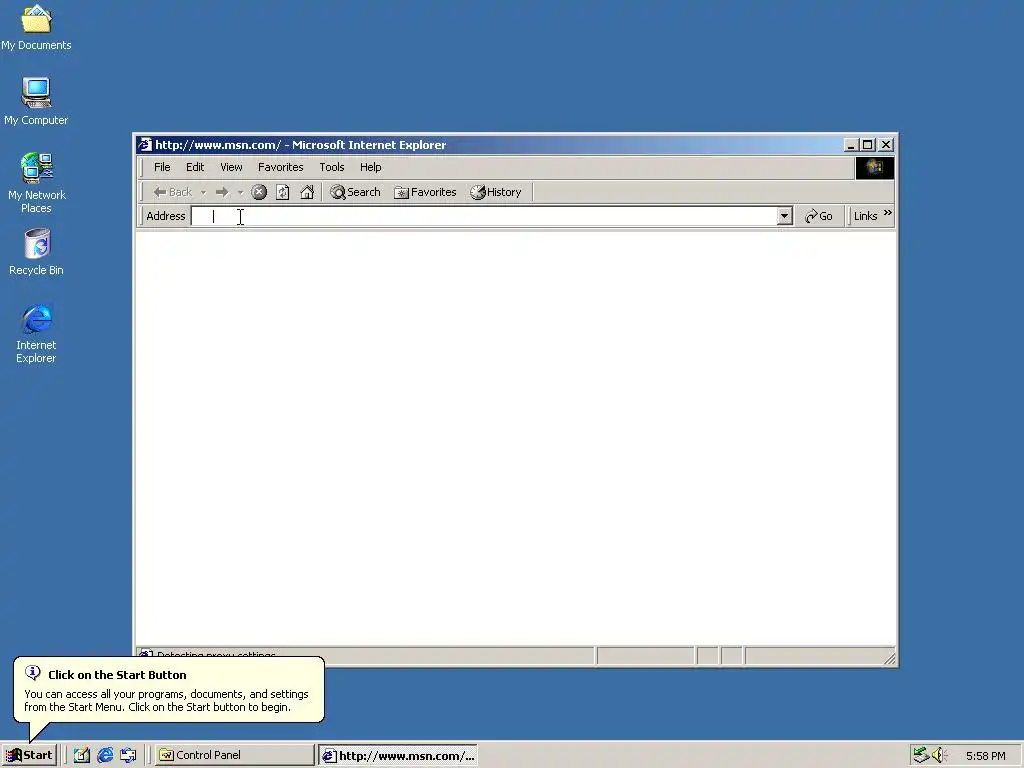This screenshot has width=1024, height=768.
Task: Expand the Back button history dropdown arrow
Action: (203, 192)
